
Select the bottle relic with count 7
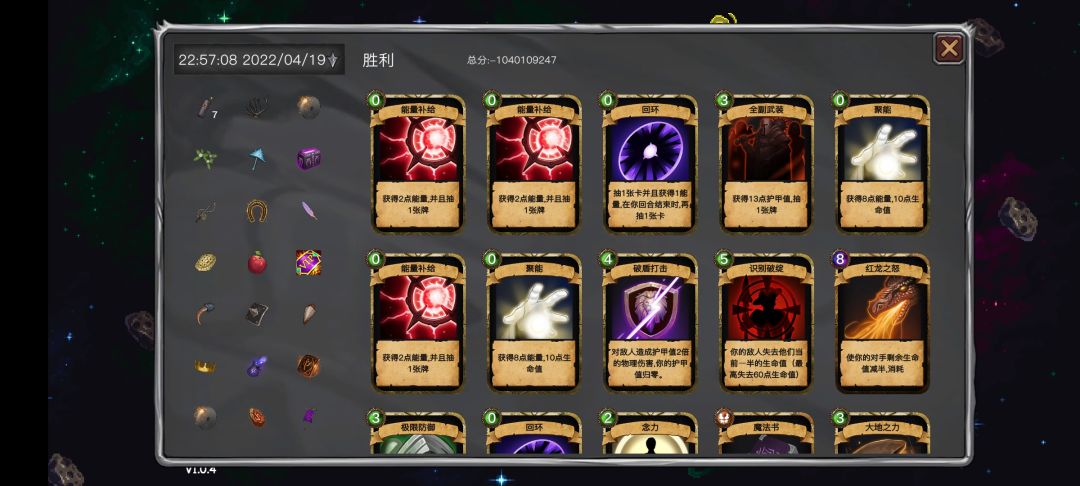pyautogui.click(x=206, y=107)
